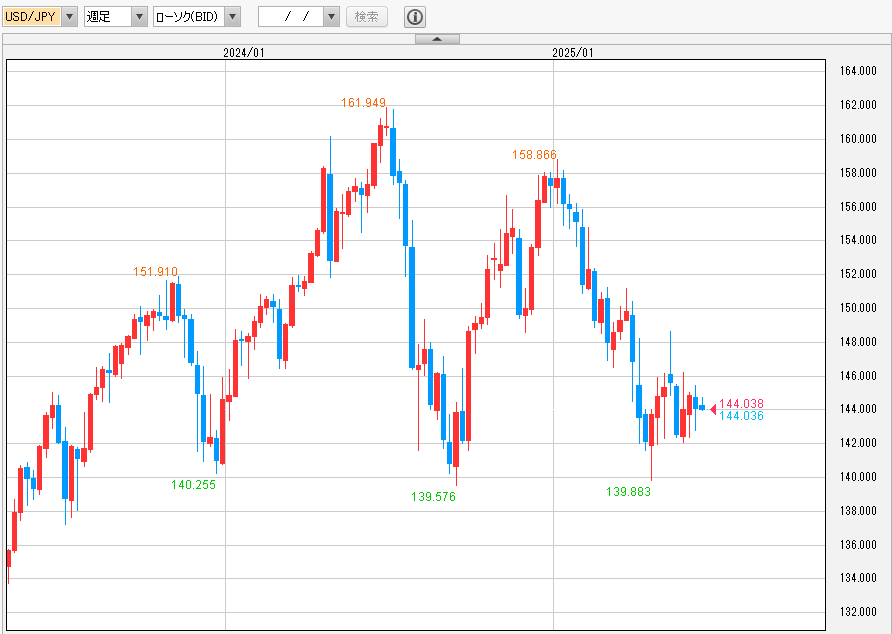Click the 146.000 price axis label
Viewport: 892px width, 634px height.
point(858,375)
